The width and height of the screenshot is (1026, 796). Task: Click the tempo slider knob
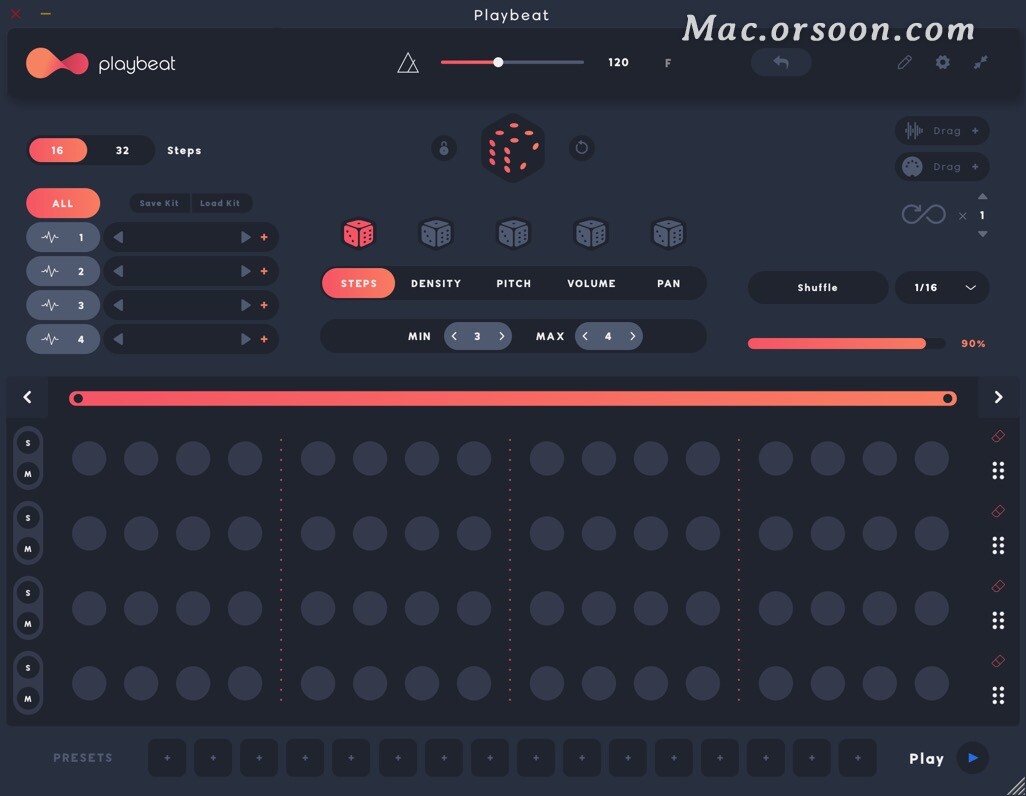(498, 62)
